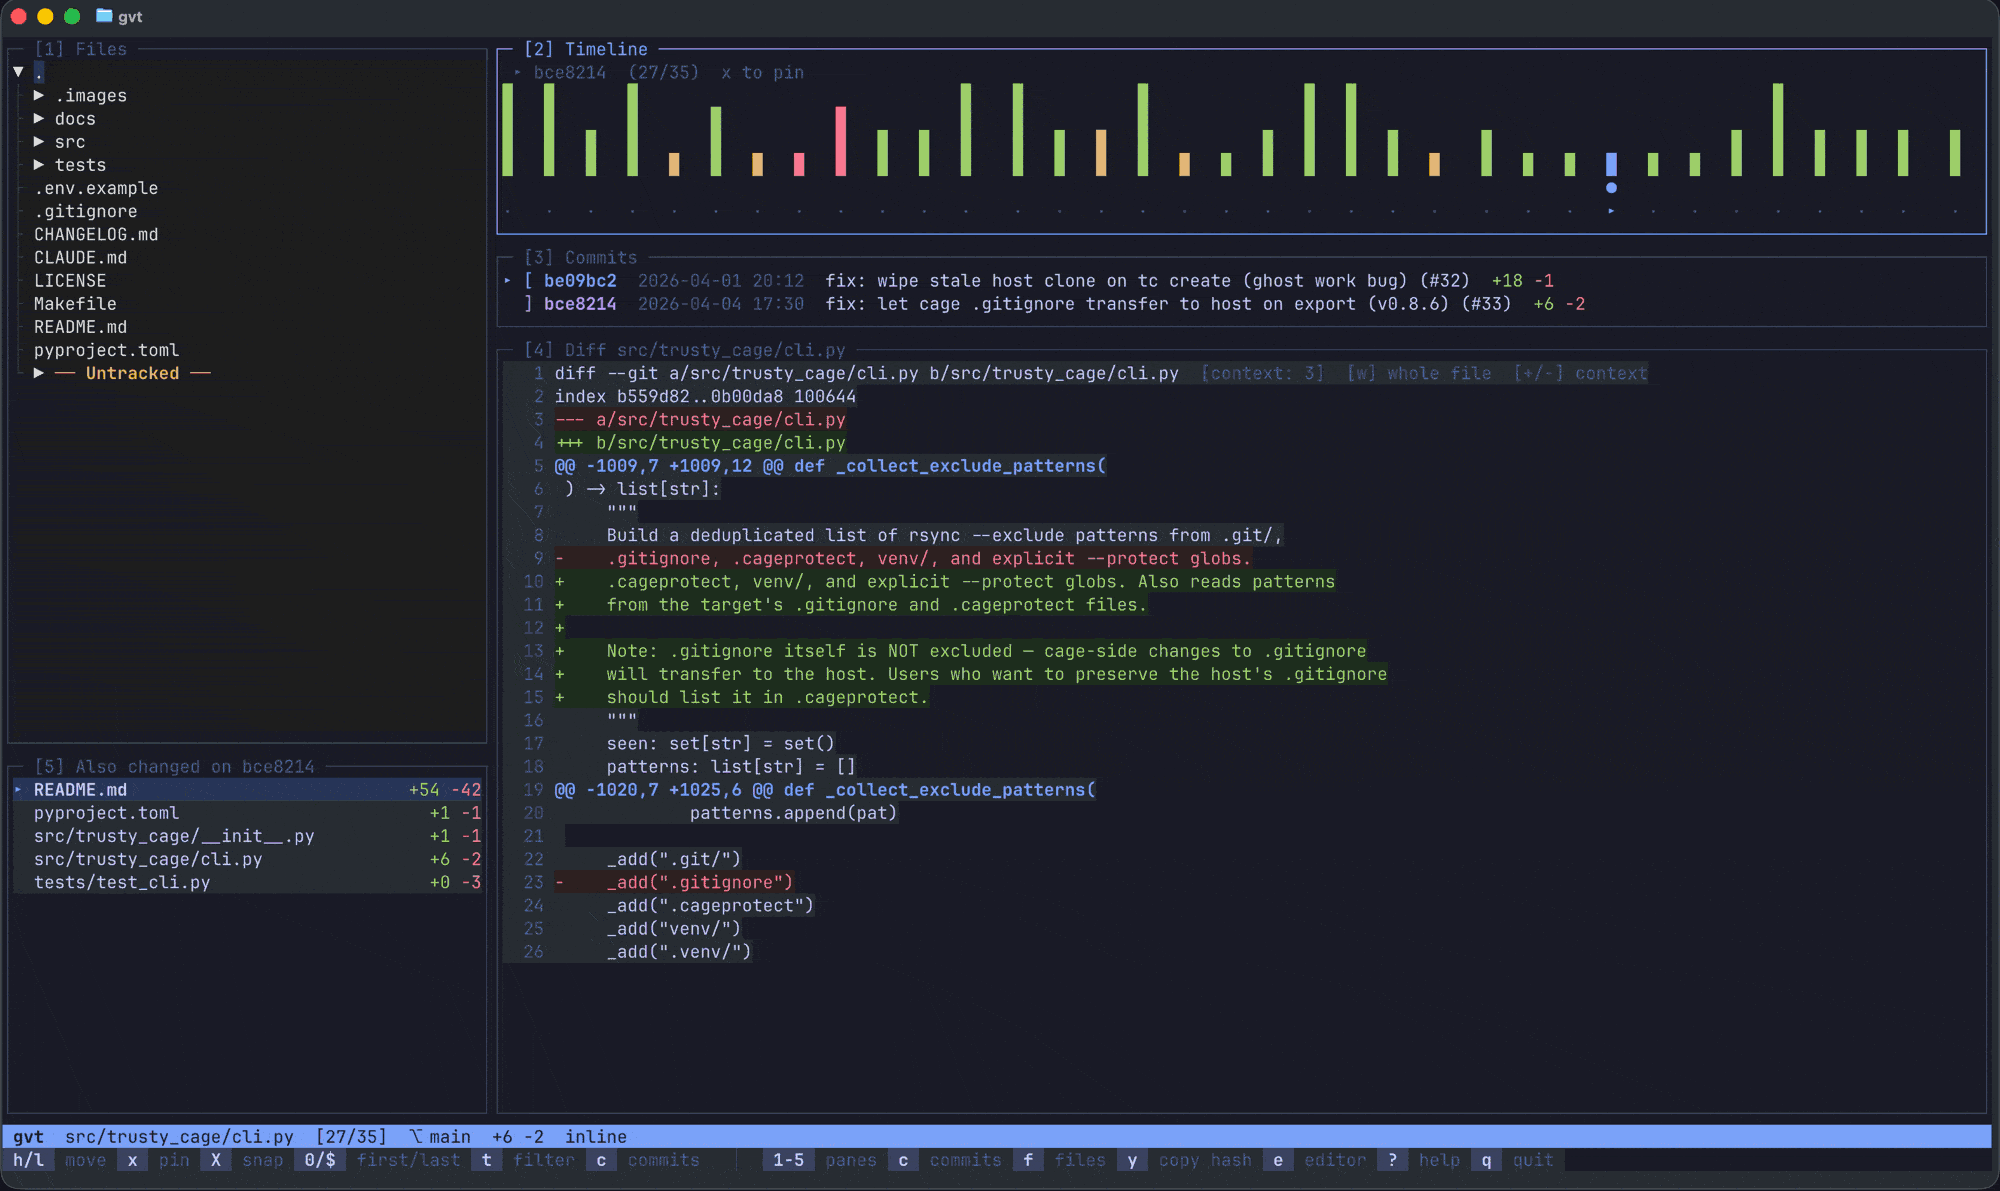Switch to the [3] Commits panel title

coord(580,257)
